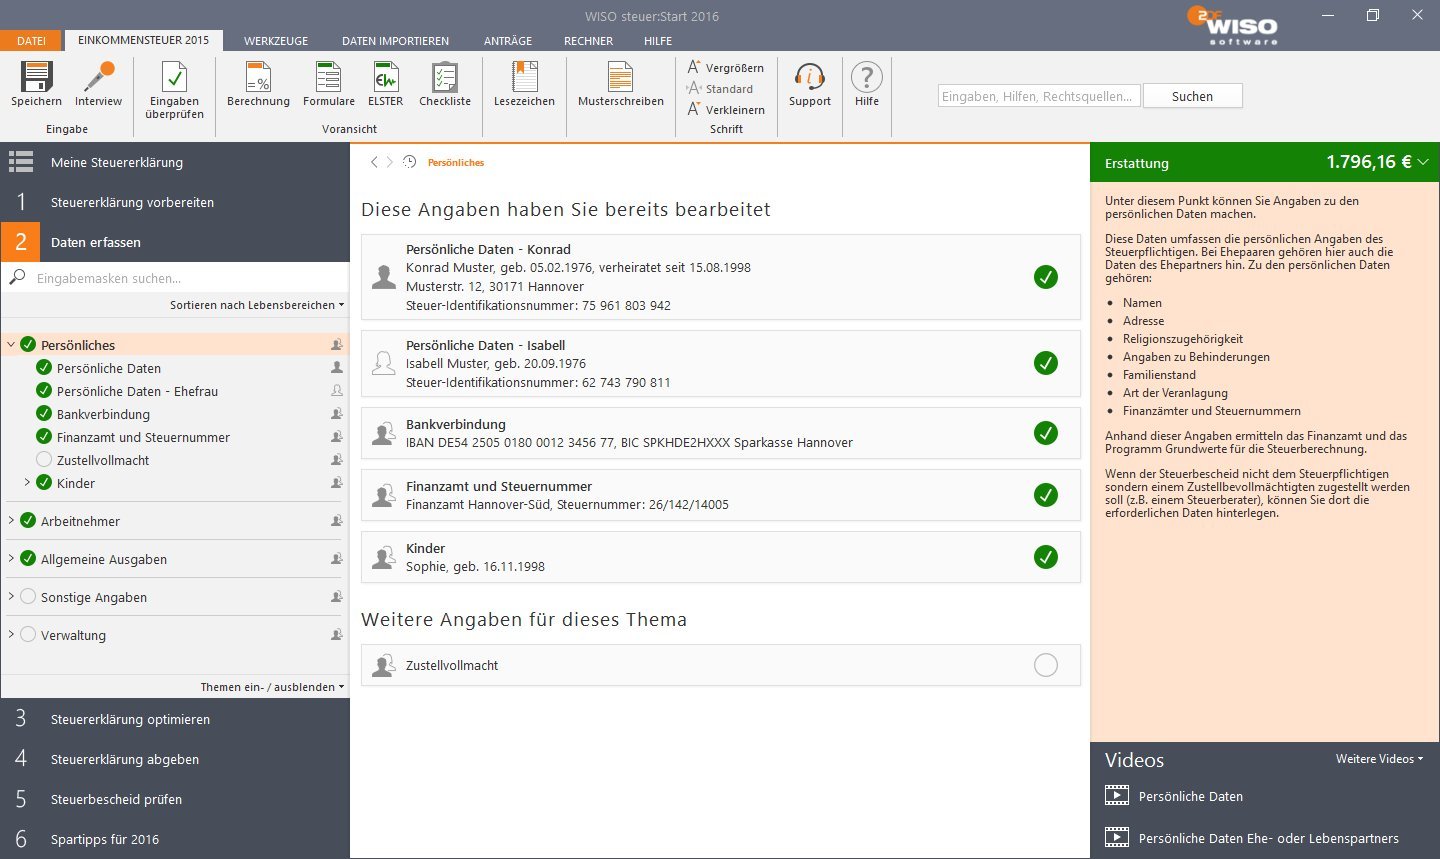Switch to the WERKZEUGE ribbon tab
This screenshot has height=859, width=1440.
276,41
